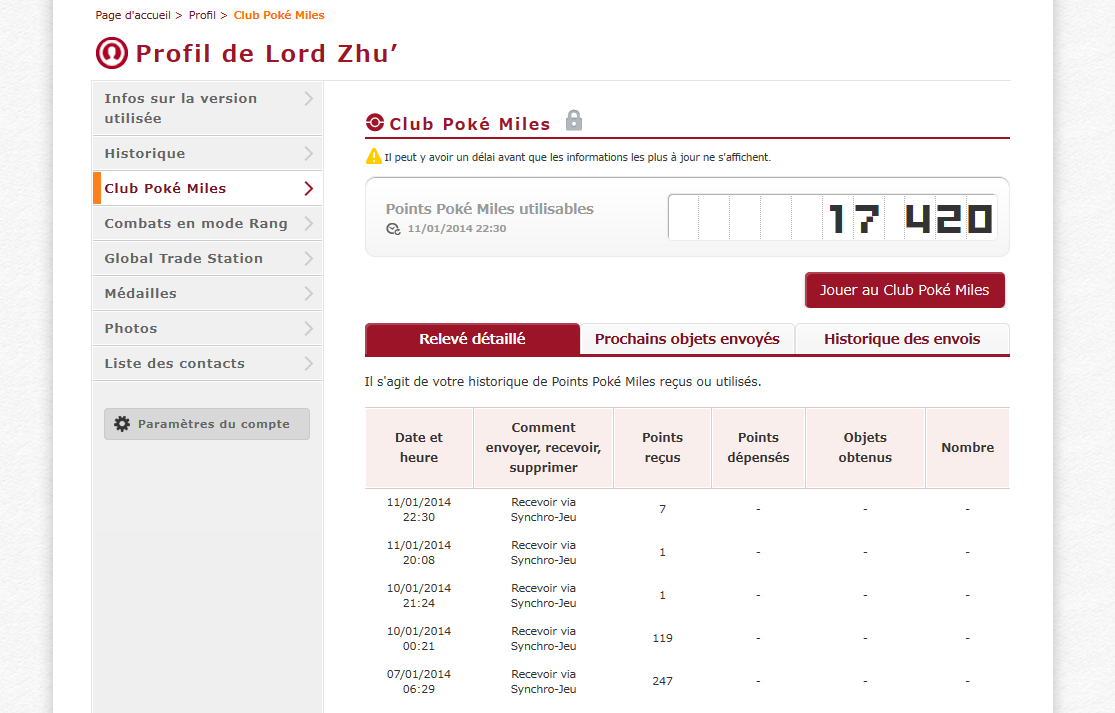Click the chevron on the Médailles row

pos(309,293)
